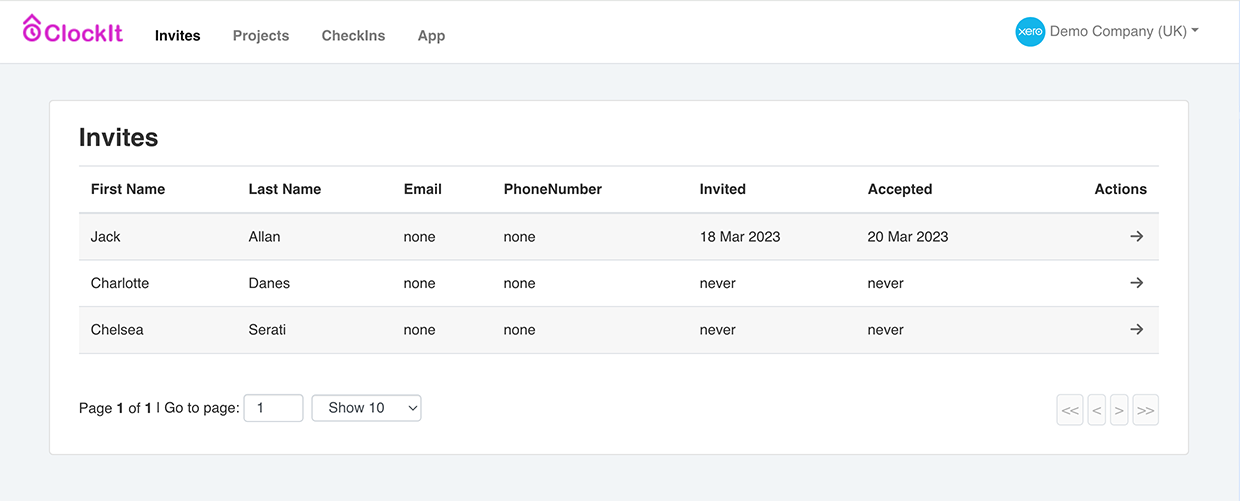Open Chelsea Serati's action arrow
The image size is (1240, 501).
pos(1136,330)
